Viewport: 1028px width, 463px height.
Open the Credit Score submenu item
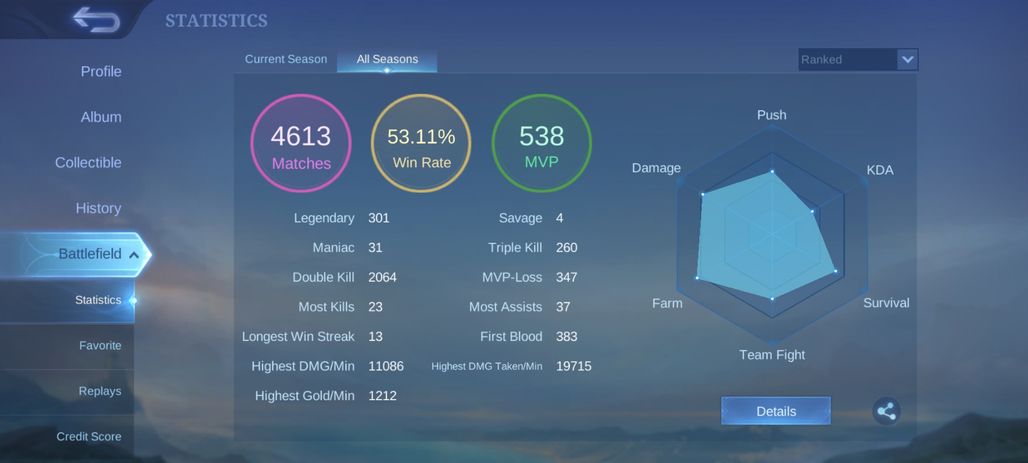click(89, 436)
